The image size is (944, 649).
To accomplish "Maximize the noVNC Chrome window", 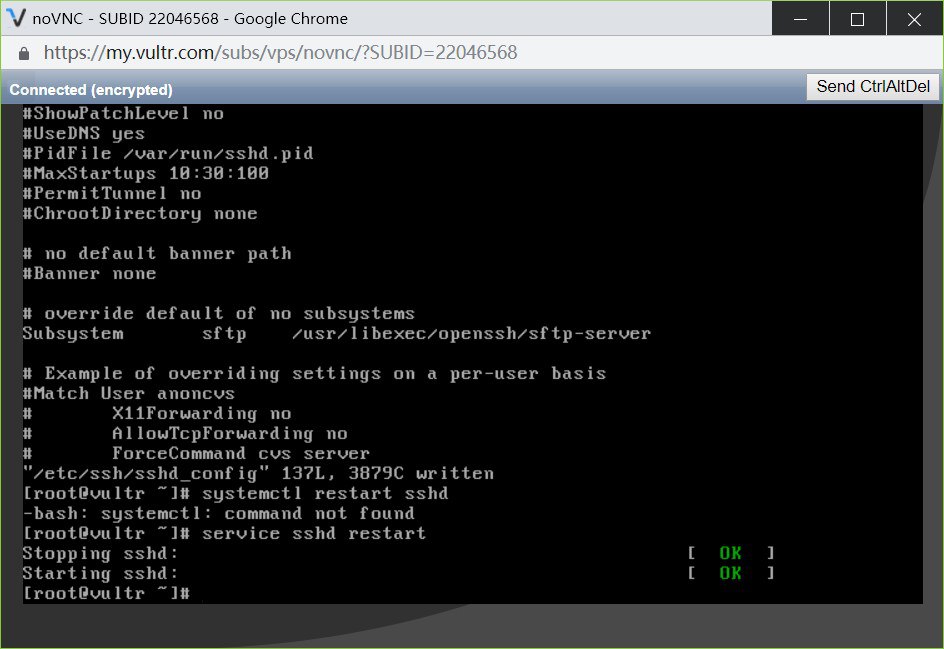I will [857, 19].
